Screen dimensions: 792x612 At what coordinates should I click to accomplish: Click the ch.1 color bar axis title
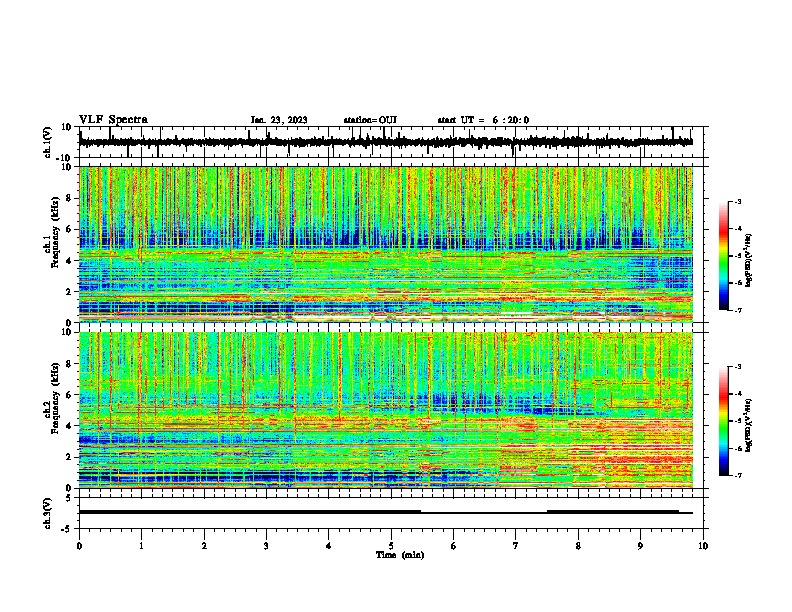pyautogui.click(x=749, y=261)
